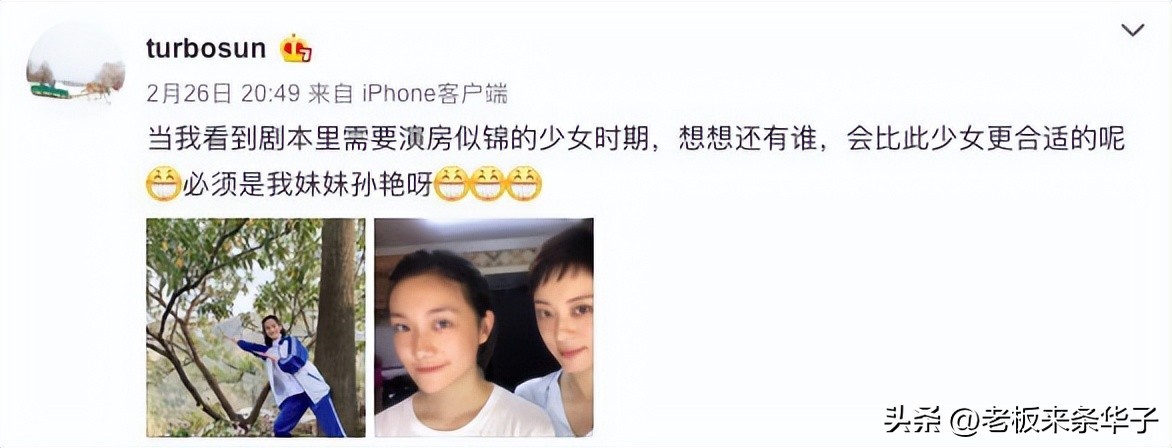Click the @老板来条华子 watermark text
Image resolution: width=1172 pixels, height=448 pixels.
tap(1055, 420)
